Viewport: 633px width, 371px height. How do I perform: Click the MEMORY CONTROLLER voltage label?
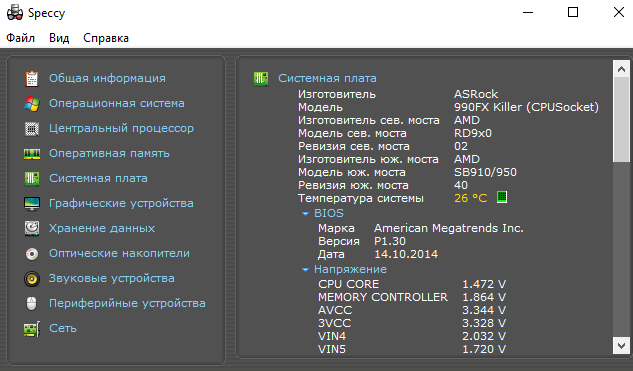[x=383, y=297]
